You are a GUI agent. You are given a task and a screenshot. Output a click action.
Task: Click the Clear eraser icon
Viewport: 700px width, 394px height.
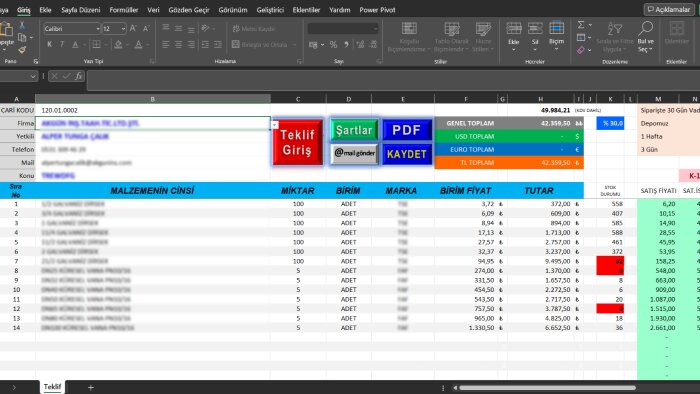(x=580, y=50)
